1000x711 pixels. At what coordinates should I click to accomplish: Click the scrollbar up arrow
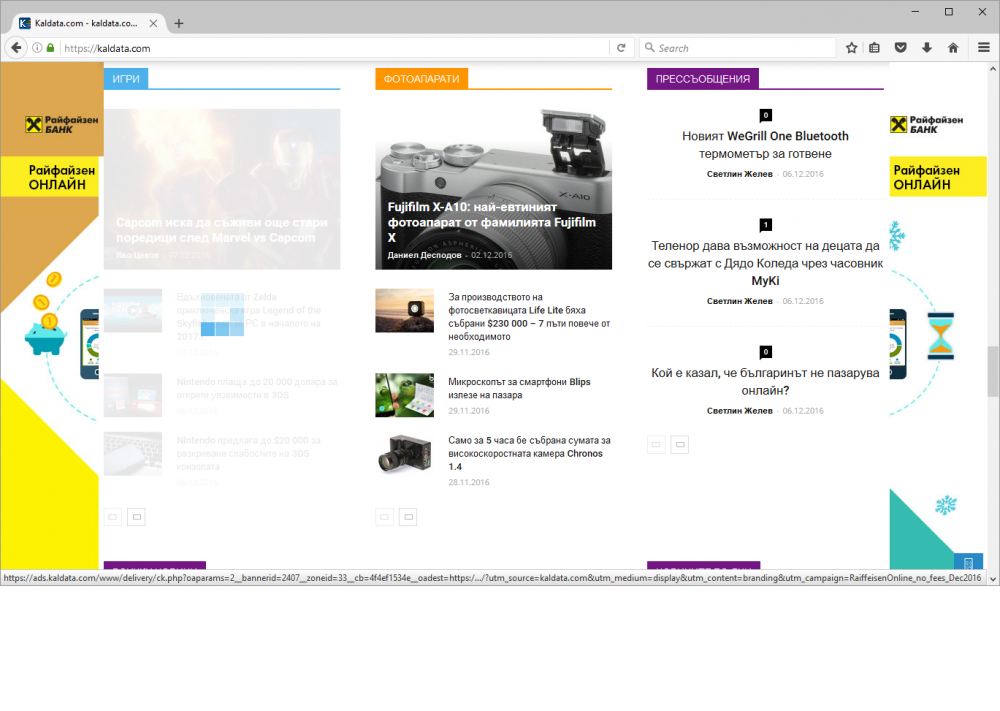[993, 68]
